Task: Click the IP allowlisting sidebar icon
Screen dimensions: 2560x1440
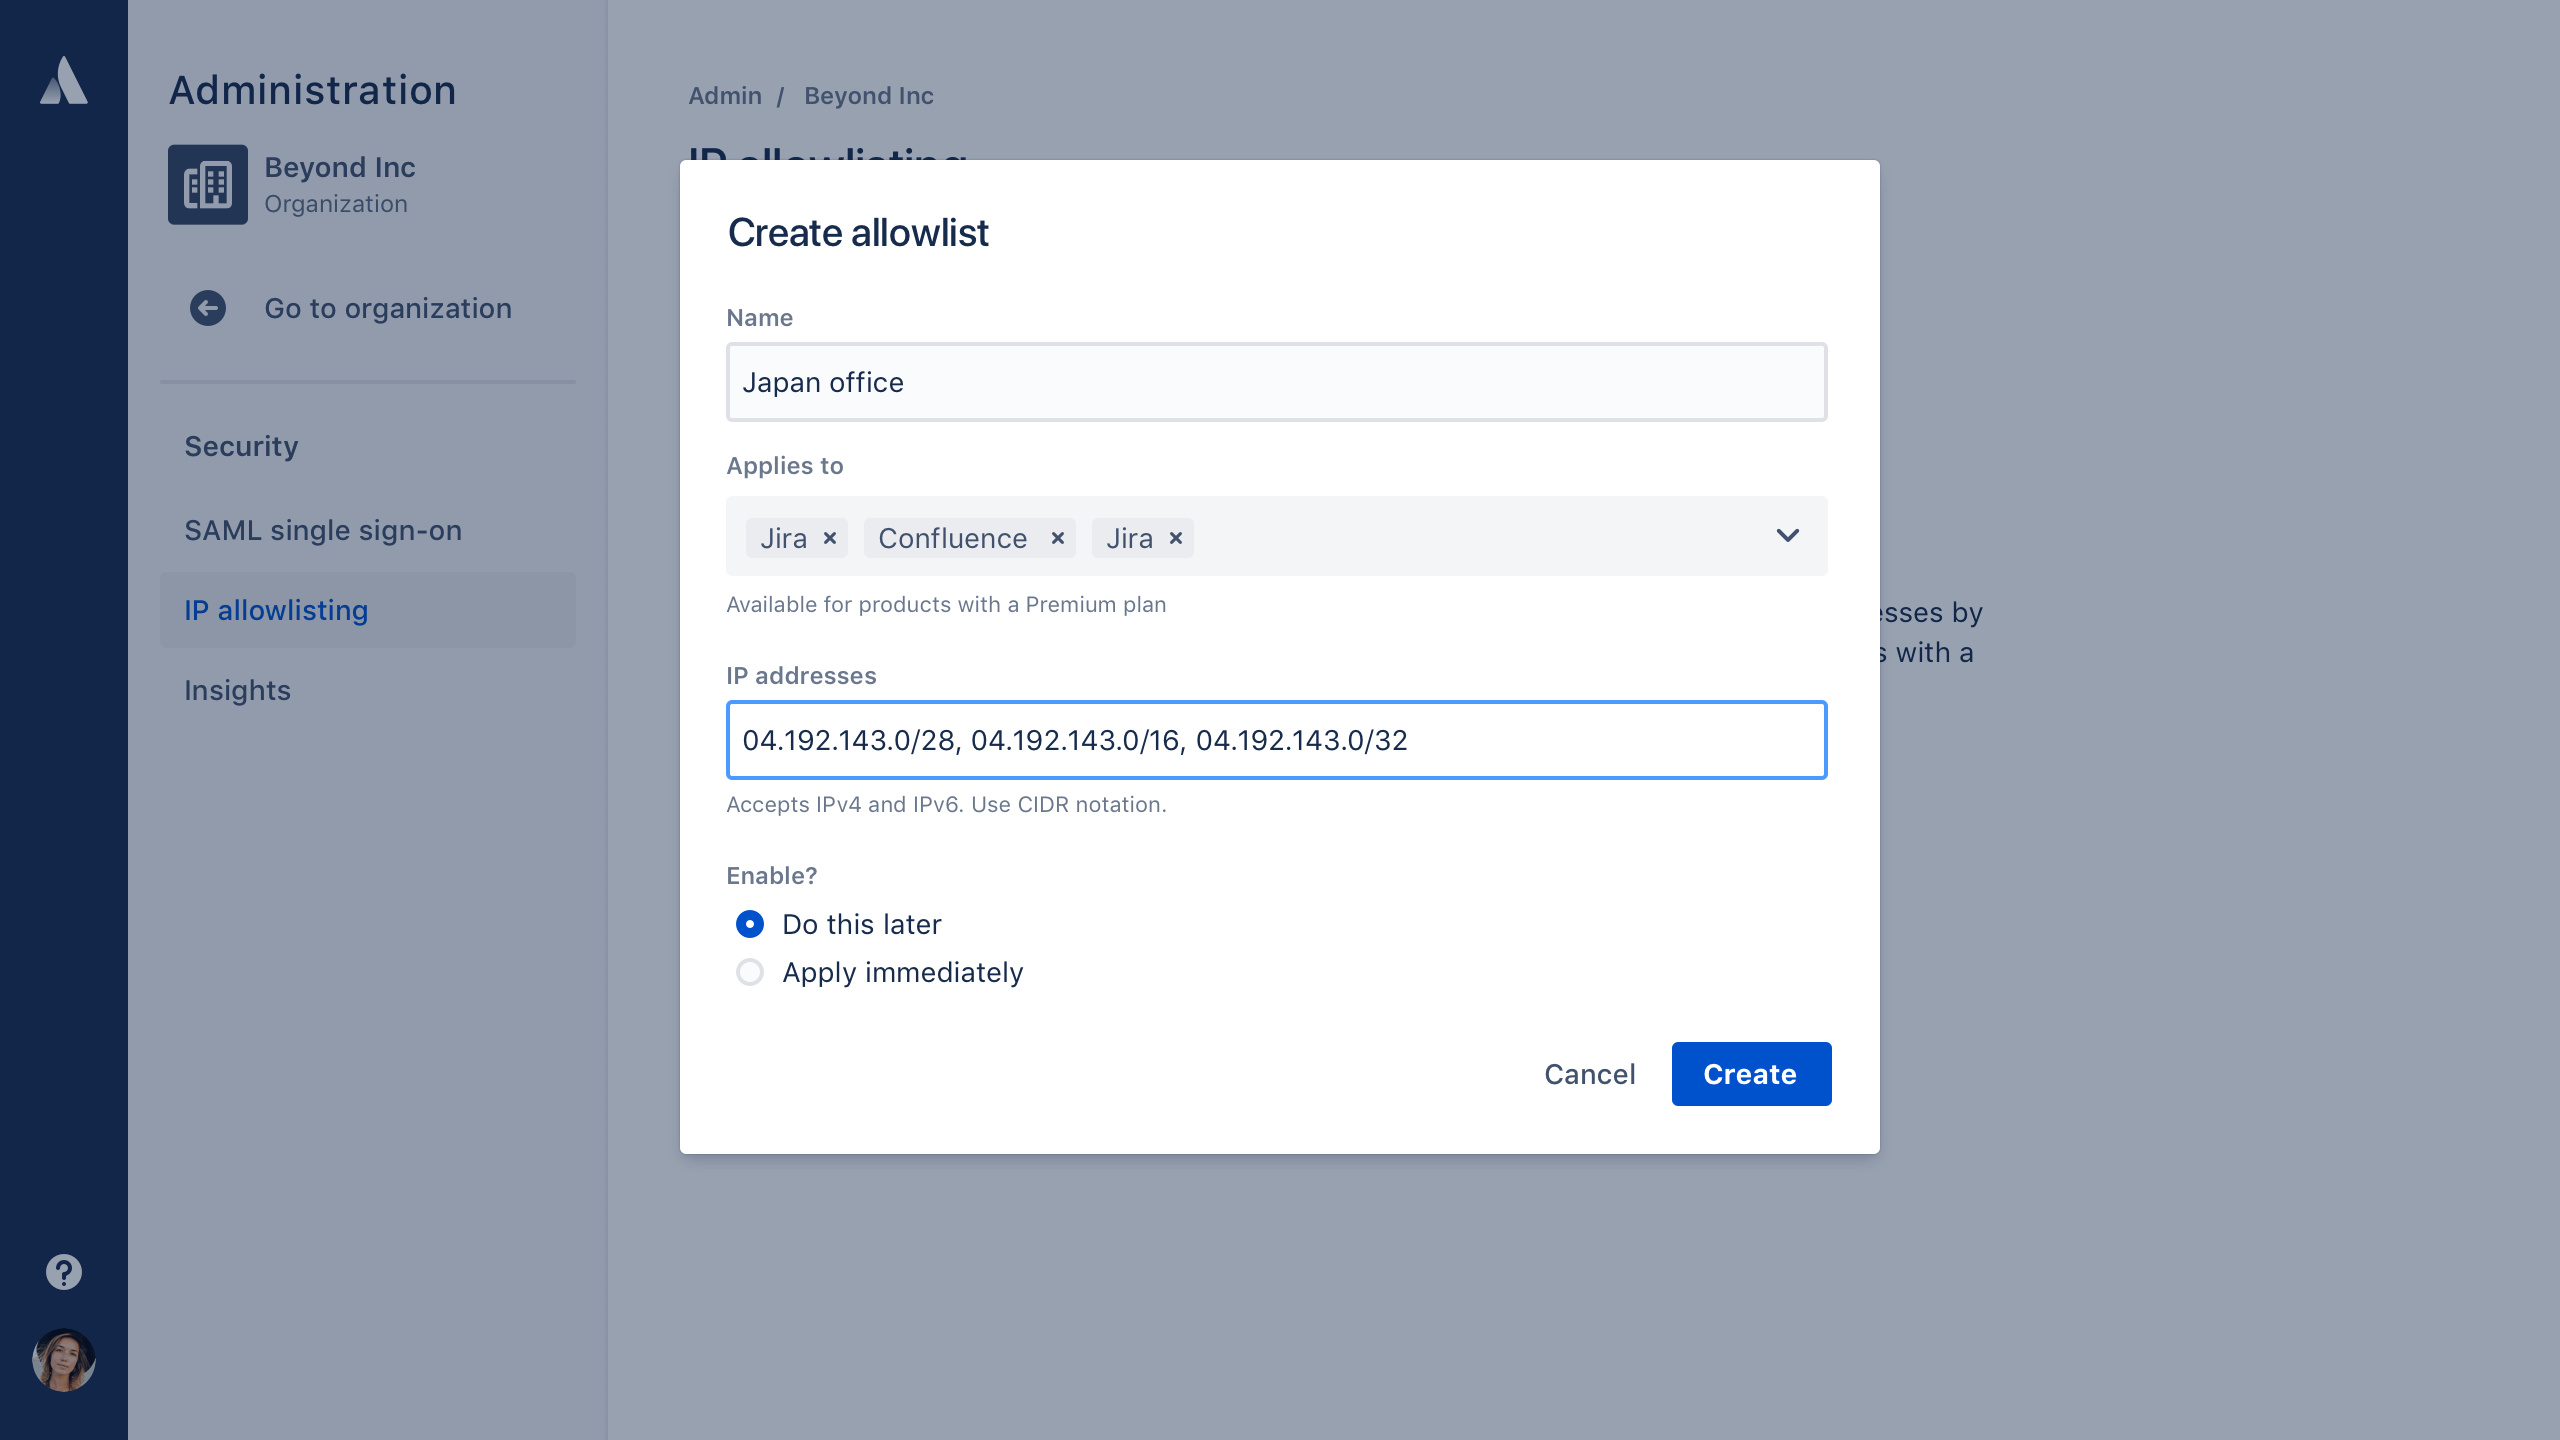Action: (x=276, y=608)
